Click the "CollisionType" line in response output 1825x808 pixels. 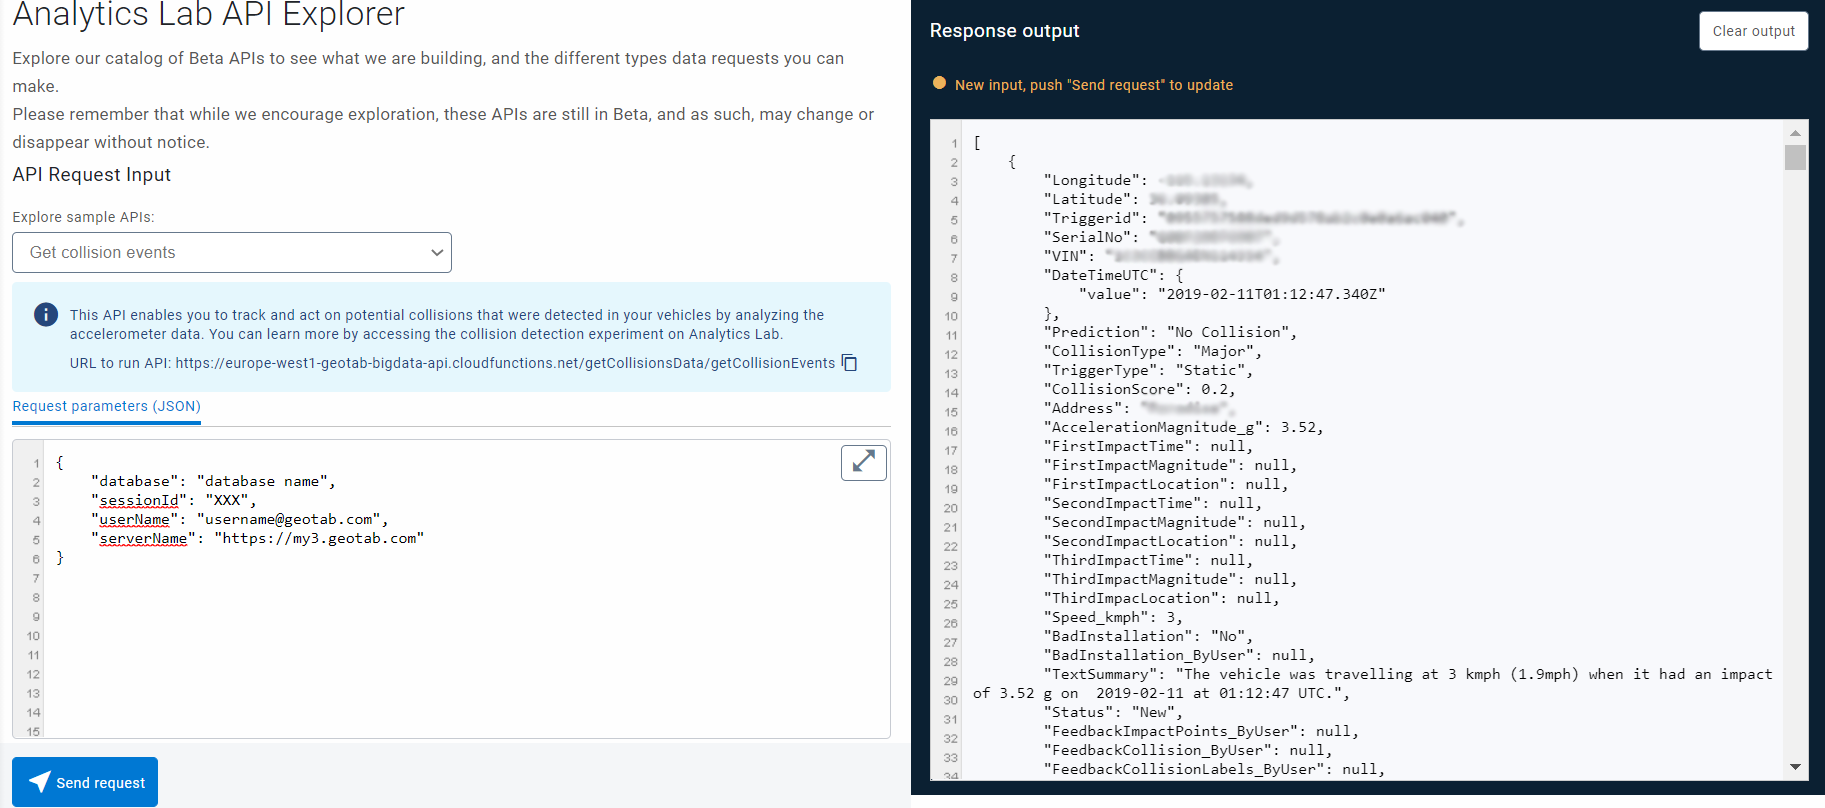click(x=1152, y=351)
